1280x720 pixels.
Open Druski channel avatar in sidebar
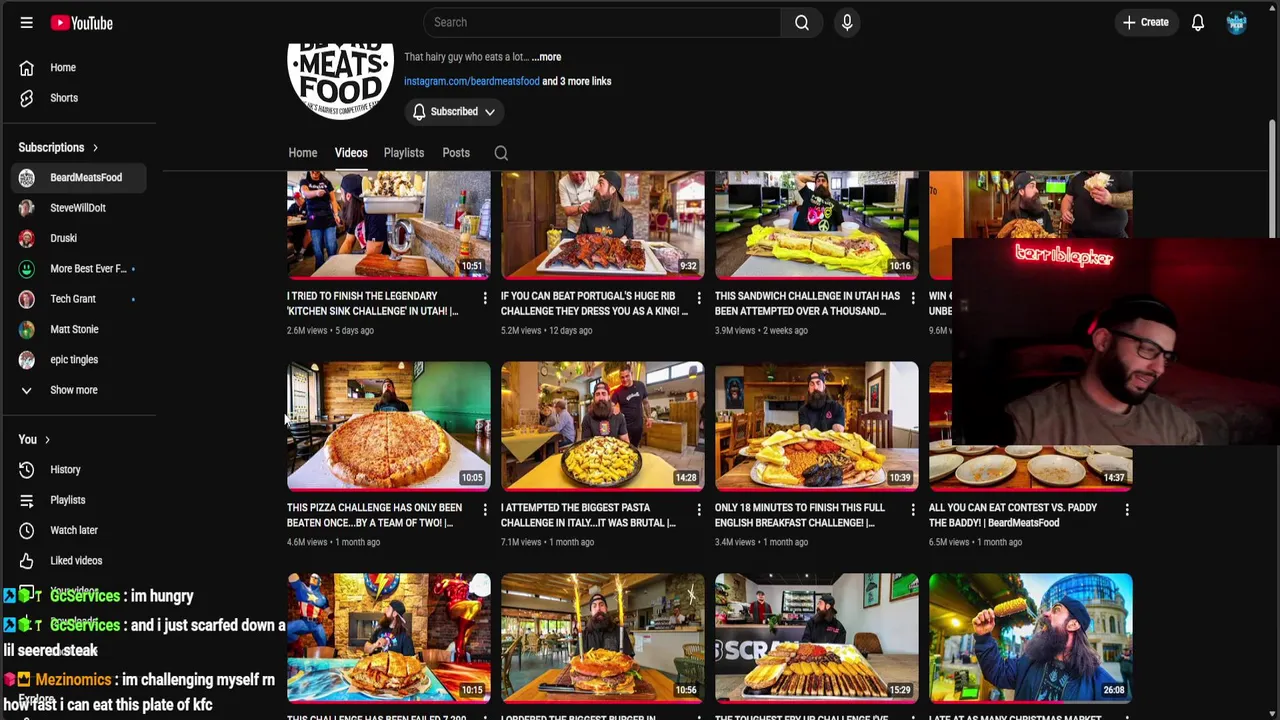point(27,238)
